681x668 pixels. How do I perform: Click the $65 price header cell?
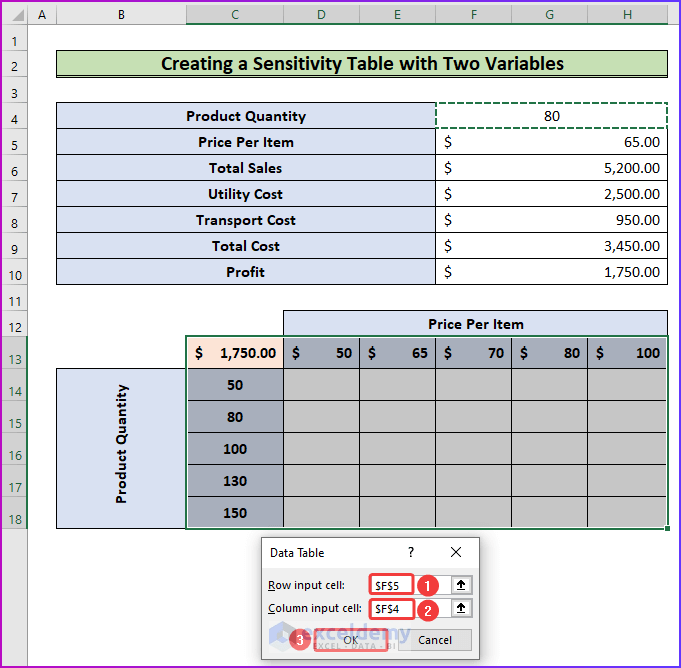pyautogui.click(x=397, y=353)
